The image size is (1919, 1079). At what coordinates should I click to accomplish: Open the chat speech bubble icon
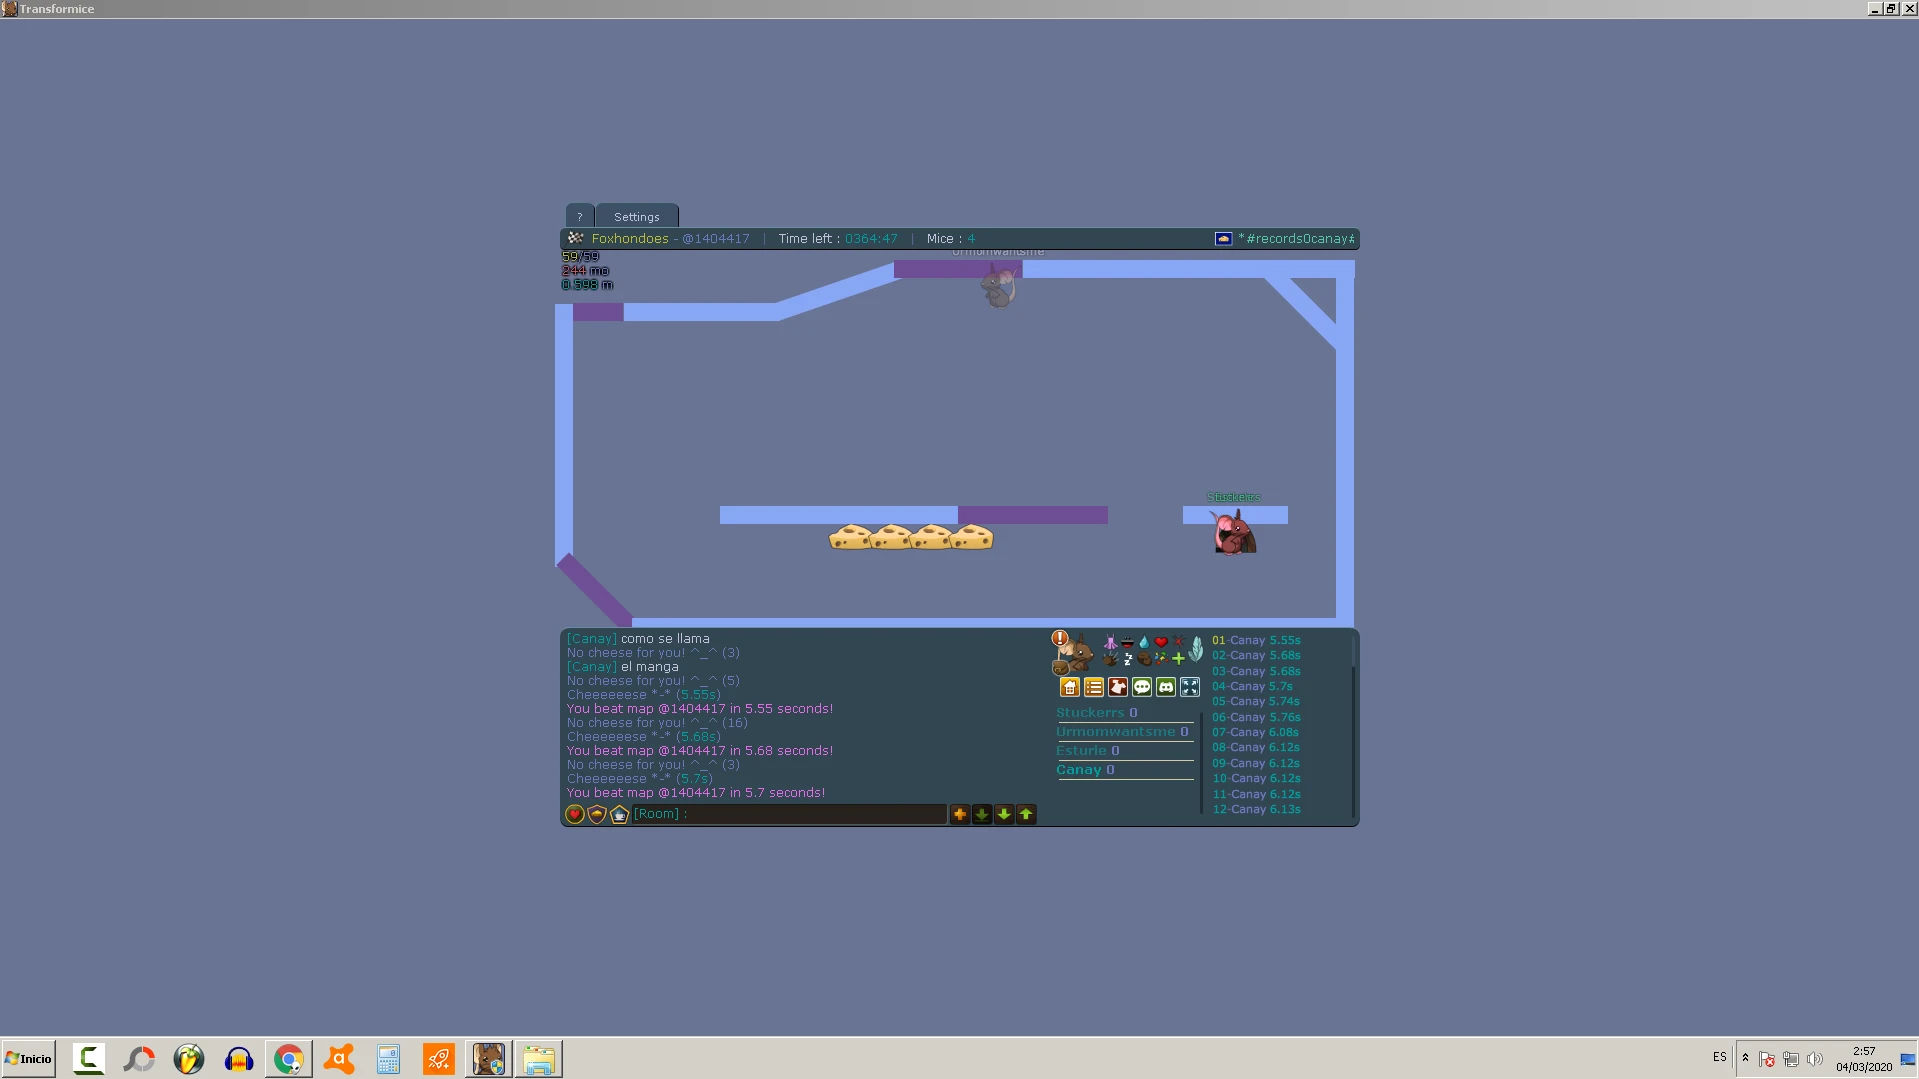click(x=1142, y=687)
